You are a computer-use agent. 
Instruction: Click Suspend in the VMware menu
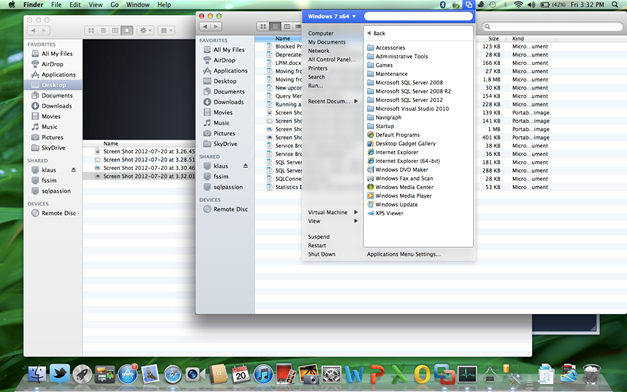pos(319,237)
